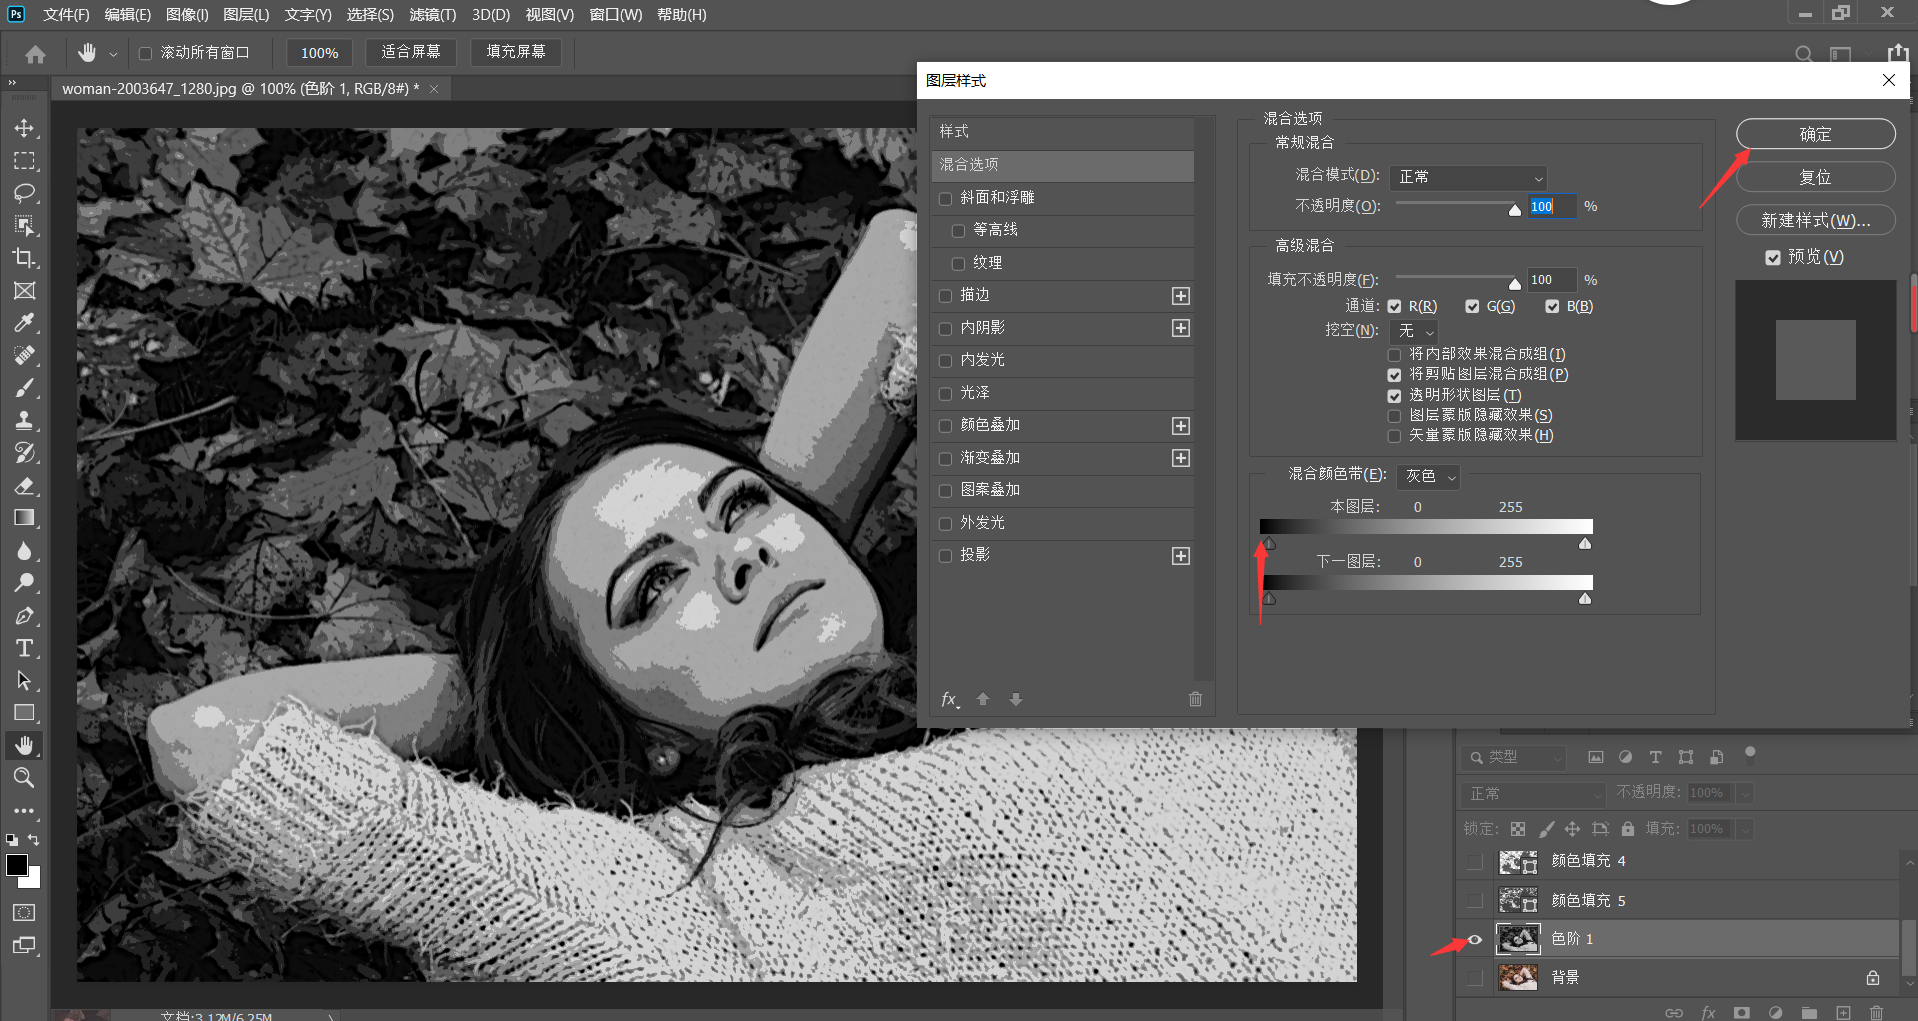Open layers panel 填充 dropdown arrow
The width and height of the screenshot is (1918, 1021).
point(1745,830)
